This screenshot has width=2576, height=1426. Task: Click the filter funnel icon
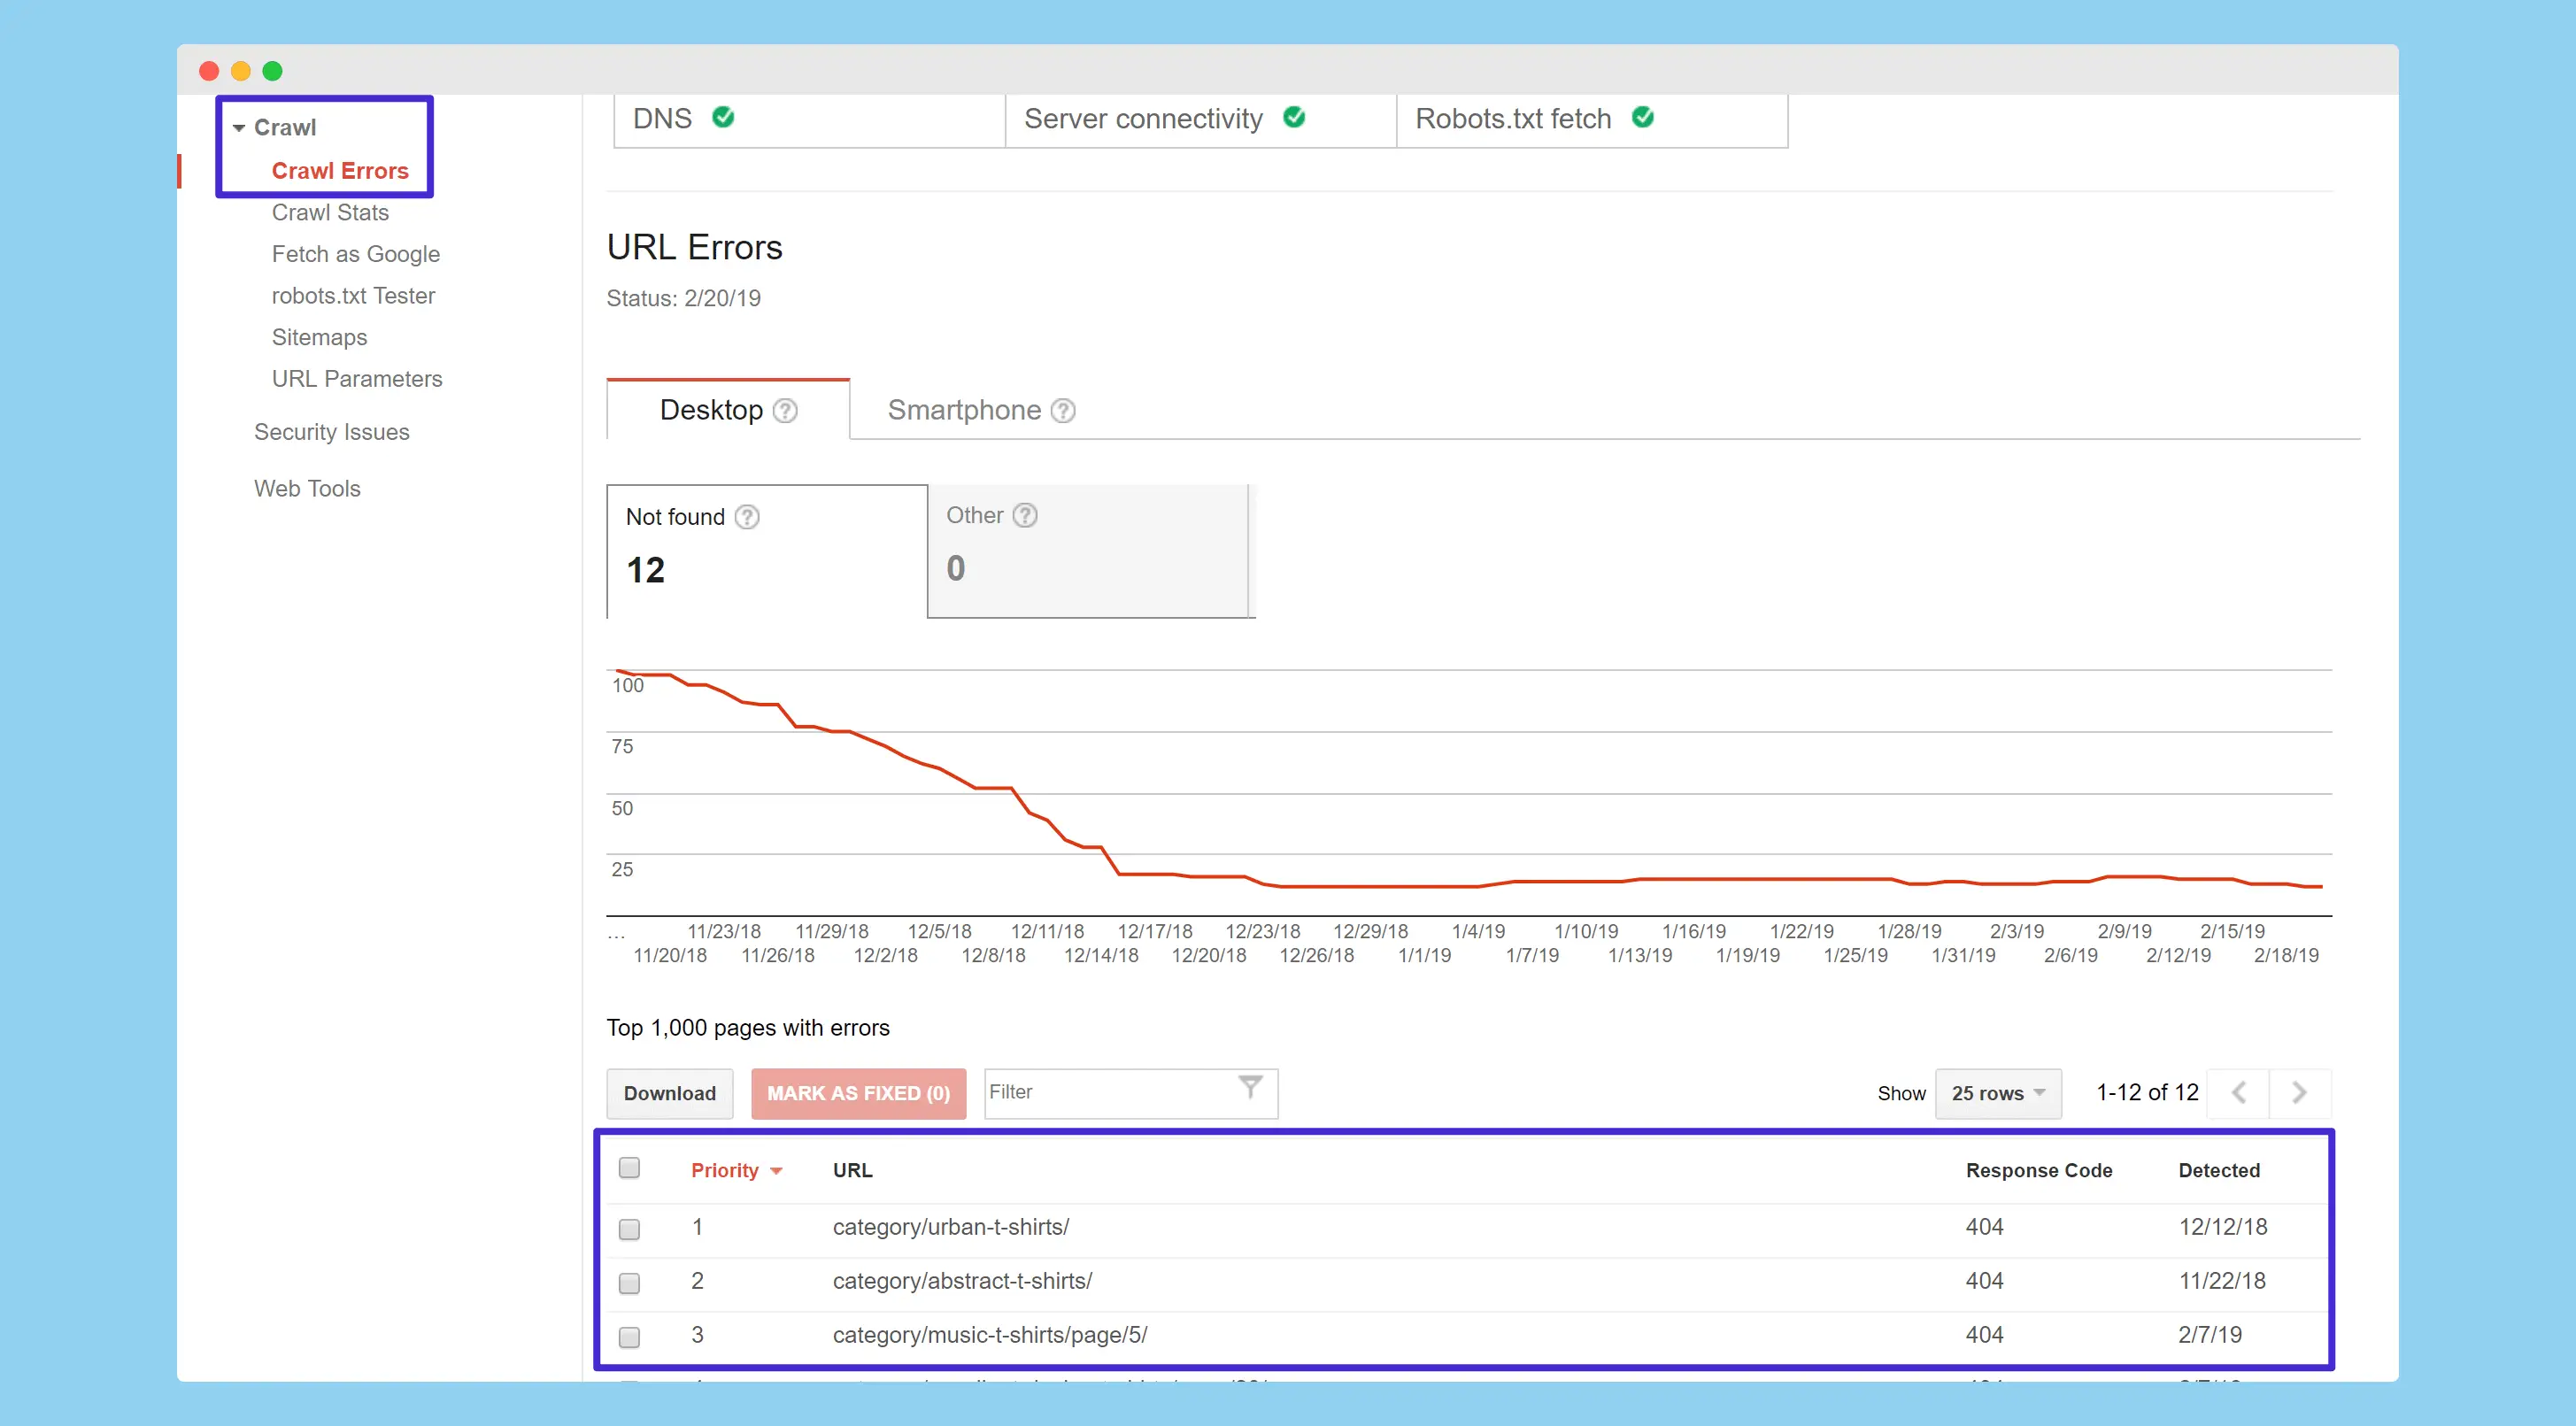(1250, 1087)
